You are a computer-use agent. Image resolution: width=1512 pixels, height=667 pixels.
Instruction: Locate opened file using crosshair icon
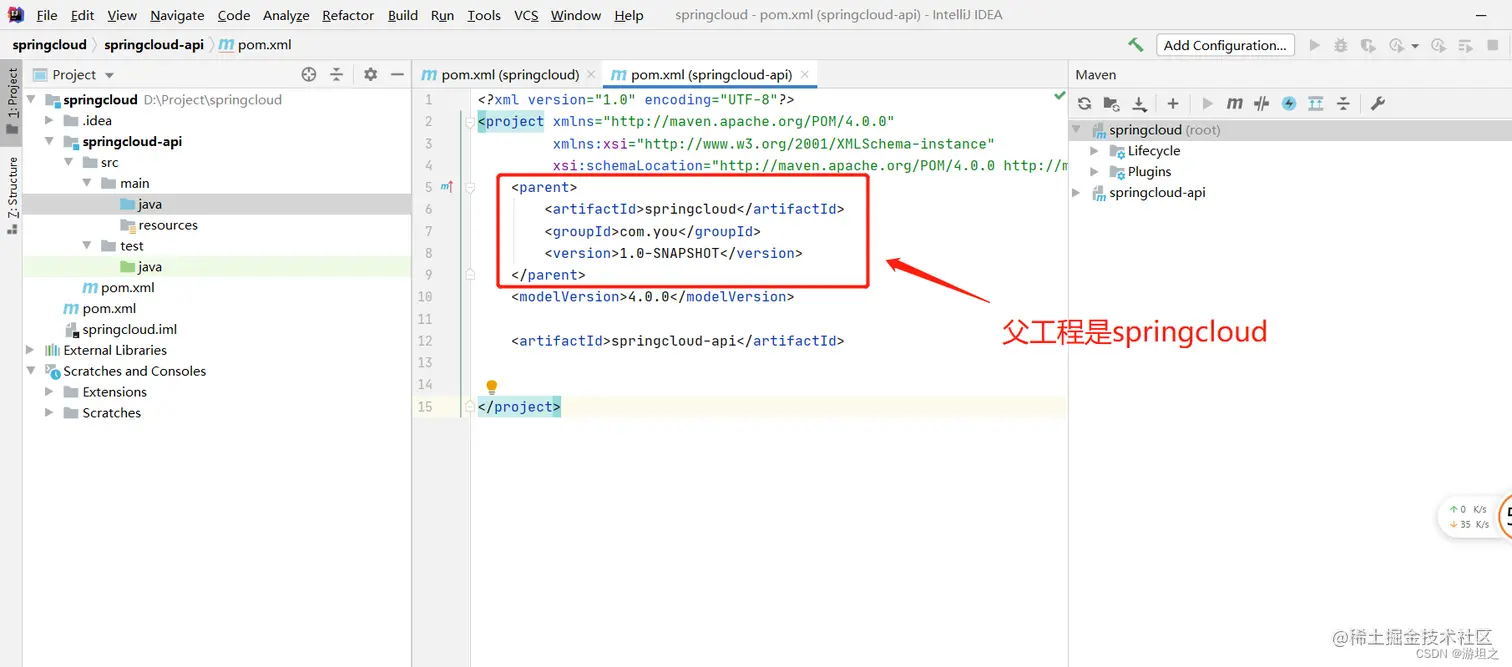click(x=309, y=74)
